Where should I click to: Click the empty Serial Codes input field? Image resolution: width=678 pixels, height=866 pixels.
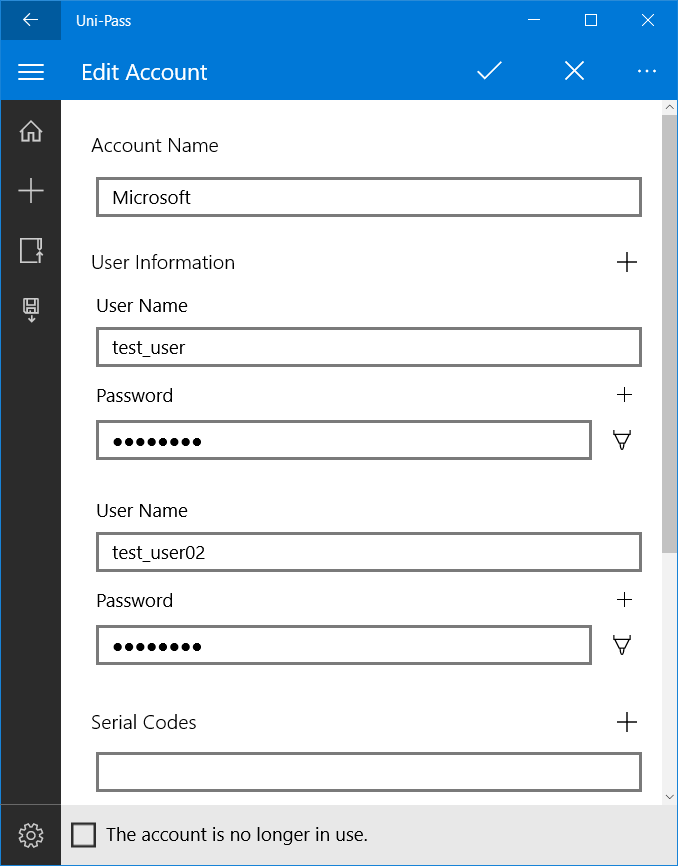(x=368, y=772)
